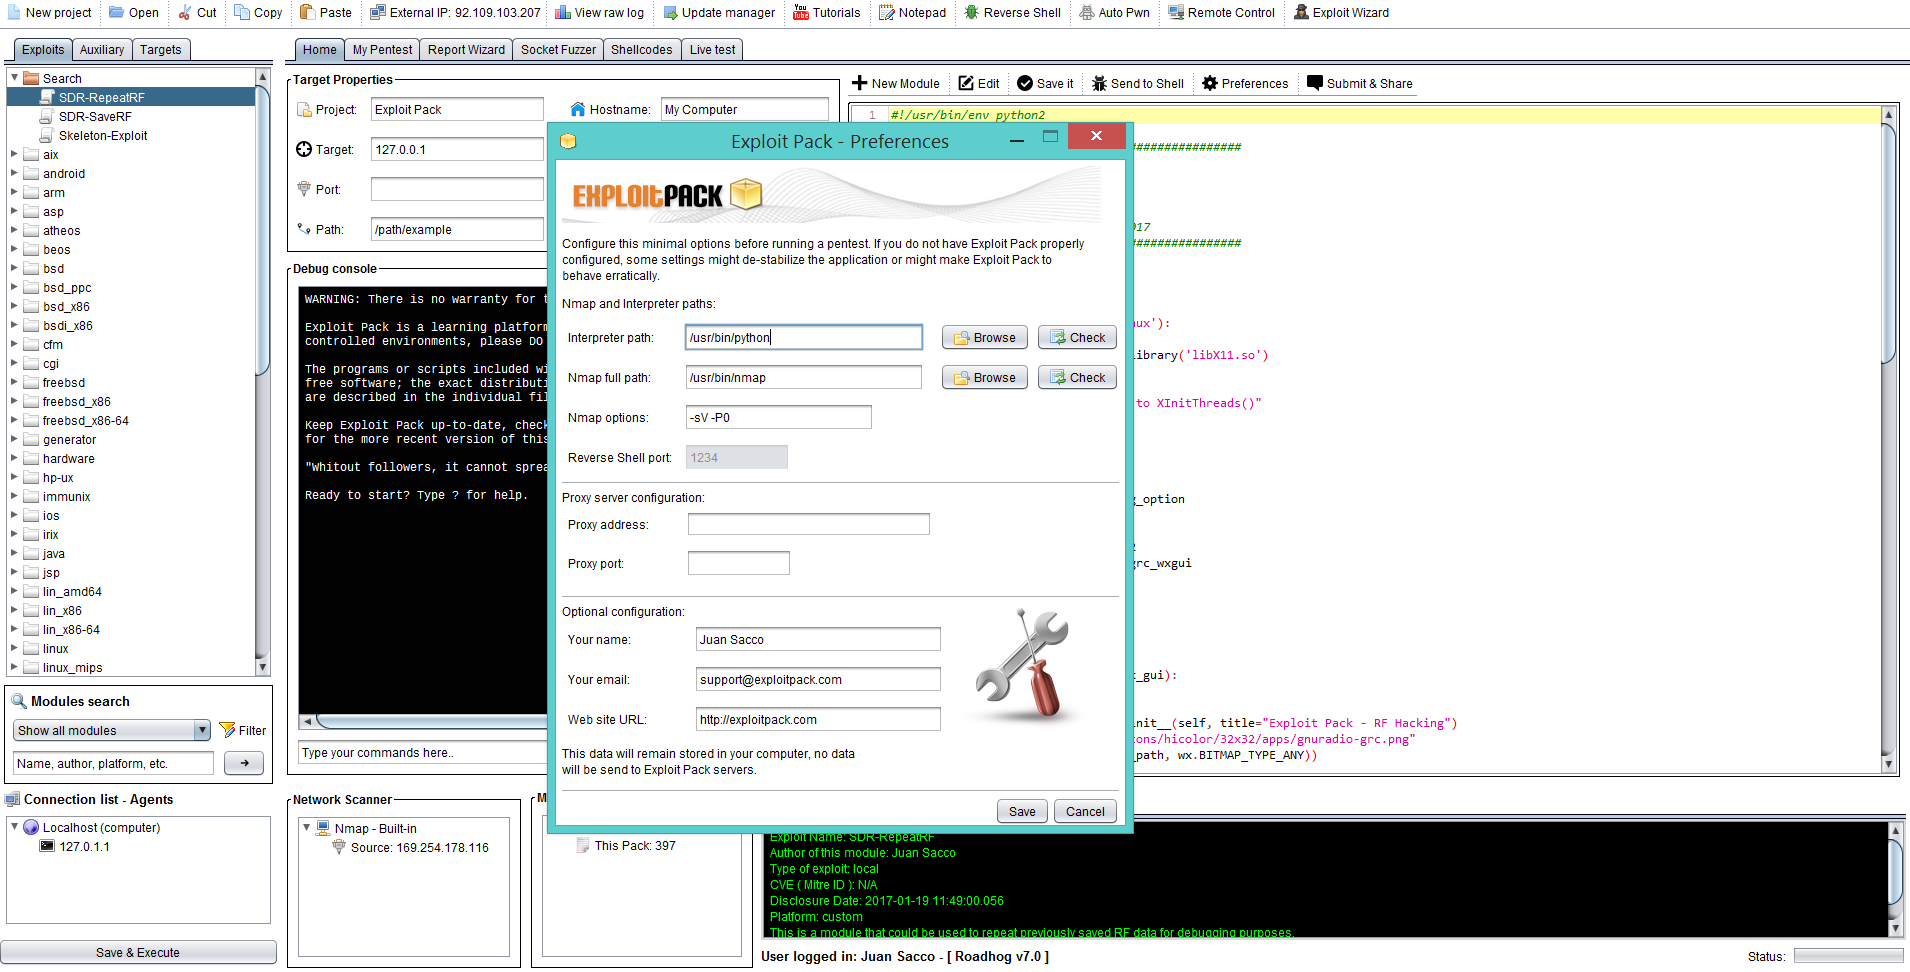Click the Proxy address input field
Image resolution: width=1910 pixels, height=972 pixels.
[808, 525]
